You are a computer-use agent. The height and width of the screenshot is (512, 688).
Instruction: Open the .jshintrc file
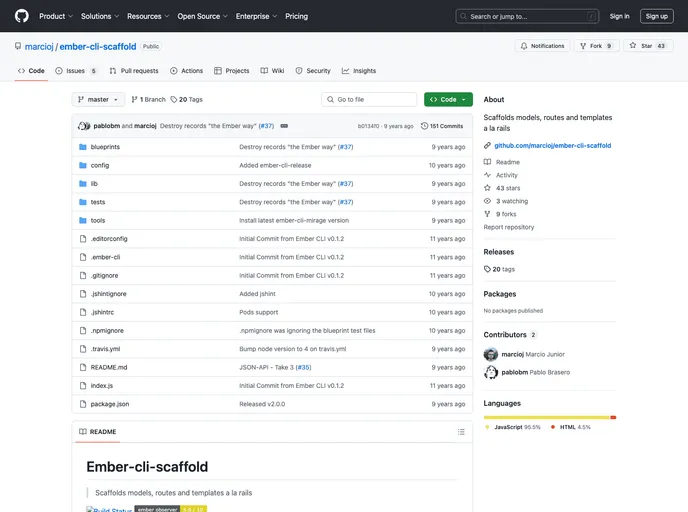point(102,312)
